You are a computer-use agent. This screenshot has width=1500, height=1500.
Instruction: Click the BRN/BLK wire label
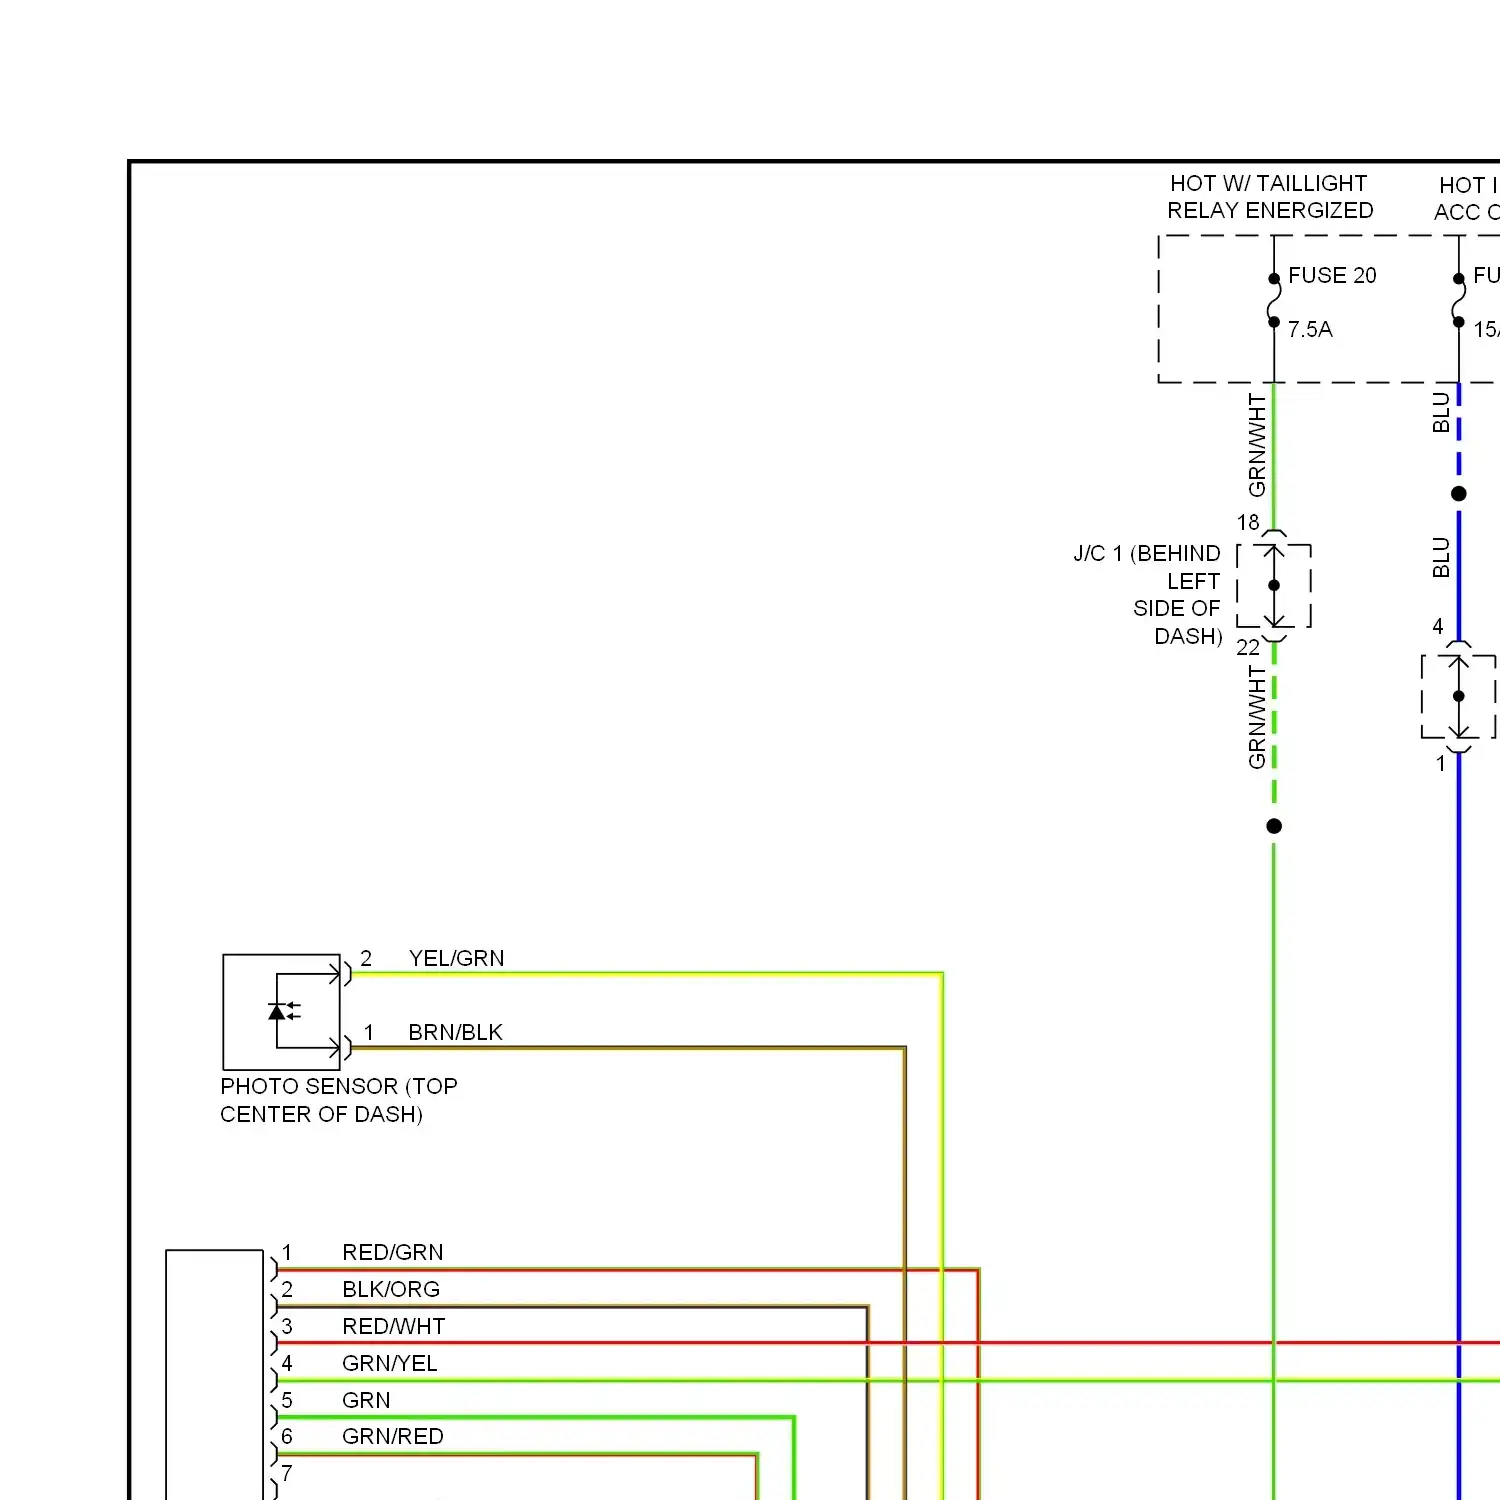(x=455, y=1032)
